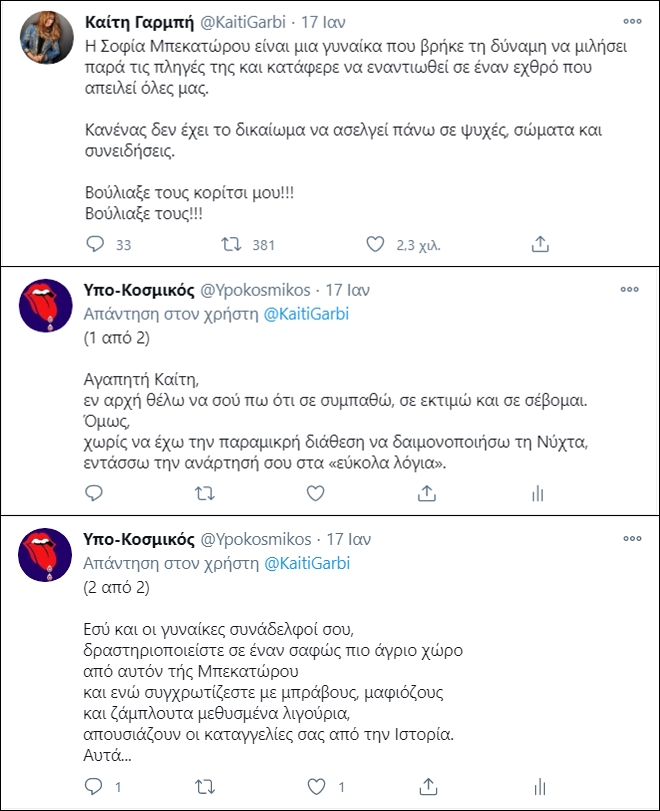Open @KaitiGarbi mention link in first reply
Viewport: 660px width, 811px height.
pyautogui.click(x=307, y=313)
